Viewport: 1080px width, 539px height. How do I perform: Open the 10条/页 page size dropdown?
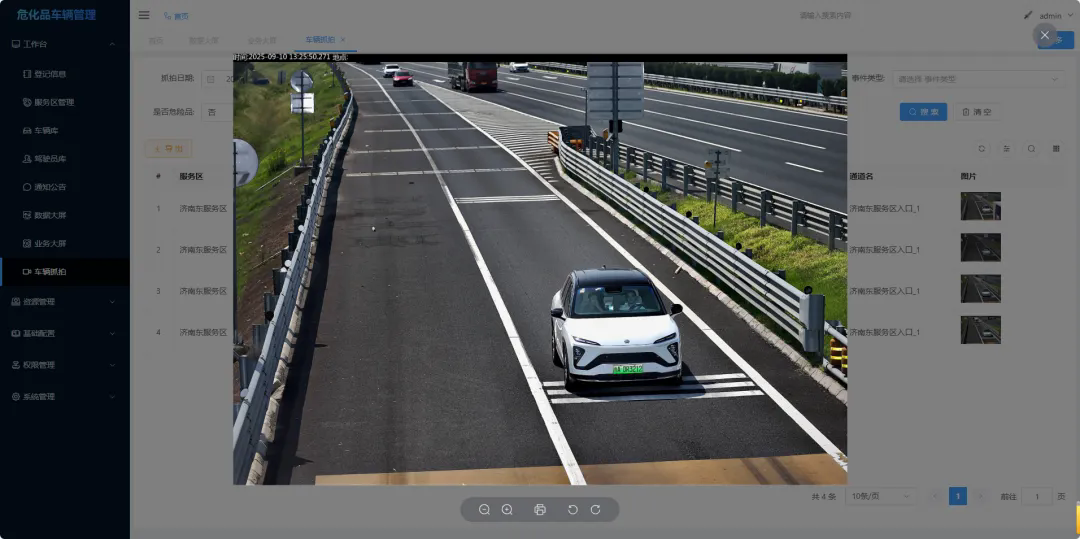pyautogui.click(x=881, y=496)
